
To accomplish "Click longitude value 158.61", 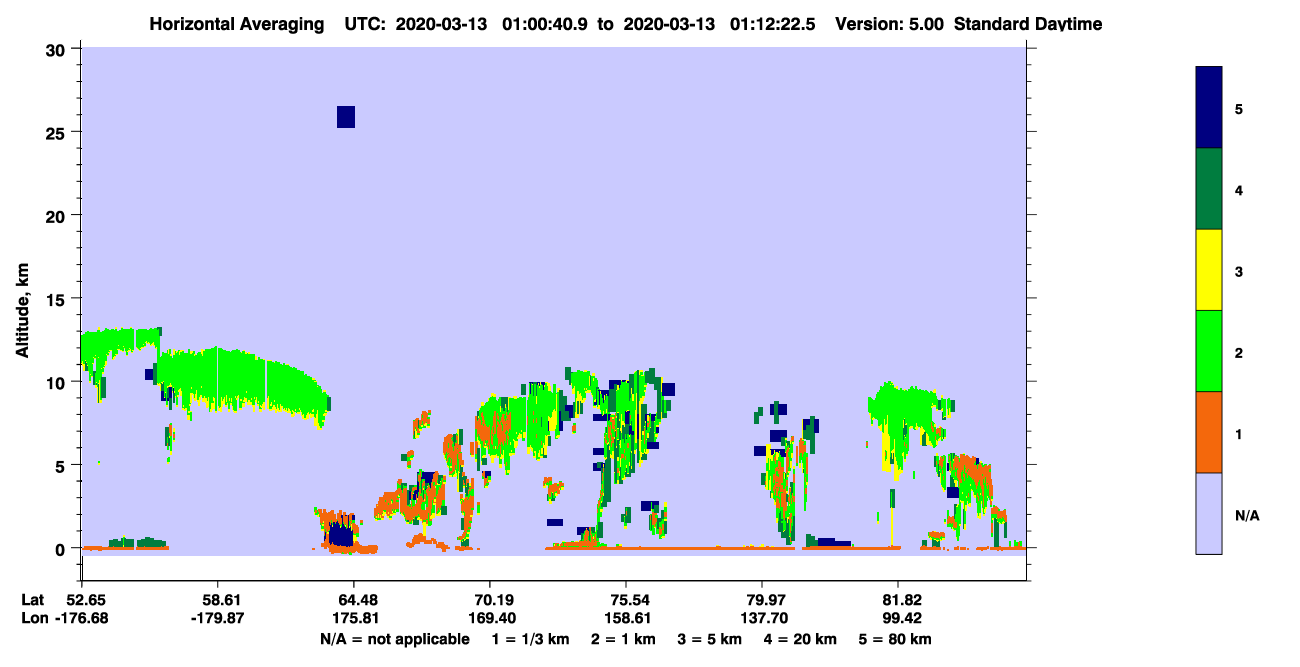I will click(626, 619).
